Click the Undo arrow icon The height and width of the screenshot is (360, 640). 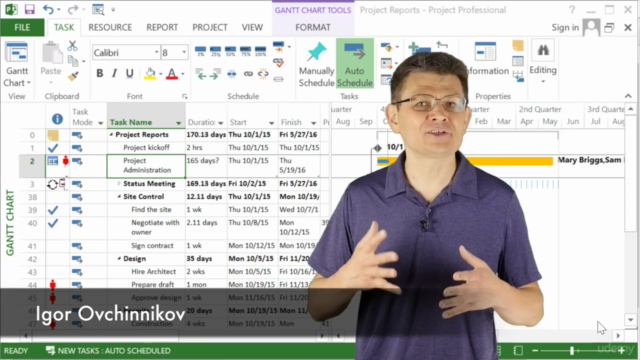click(x=48, y=9)
